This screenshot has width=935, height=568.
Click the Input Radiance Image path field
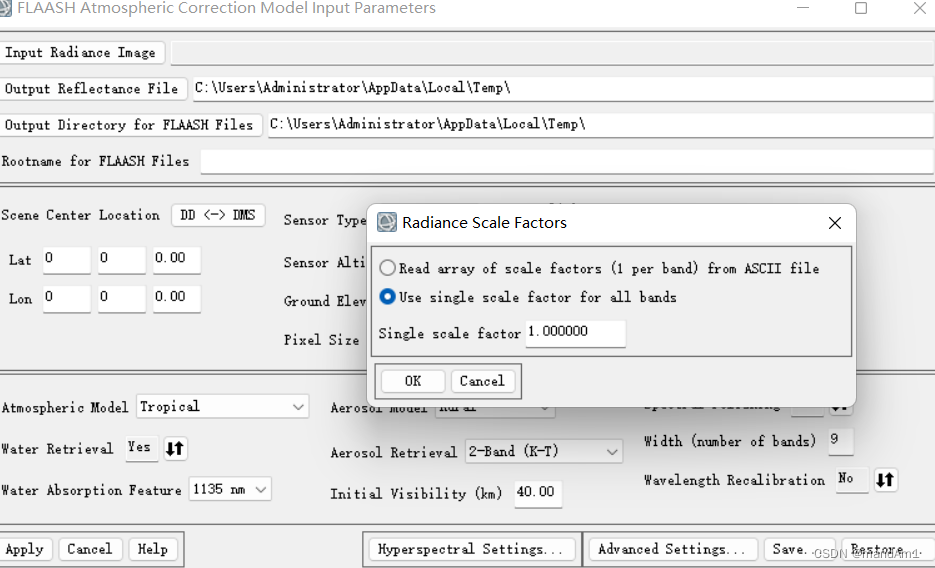[x=552, y=53]
